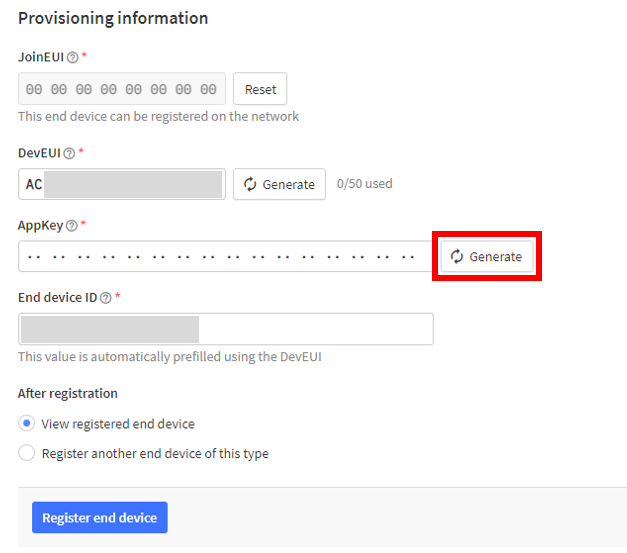Image resolution: width=627 pixels, height=553 pixels.
Task: Reset the JoinEUI value
Action: click(260, 89)
